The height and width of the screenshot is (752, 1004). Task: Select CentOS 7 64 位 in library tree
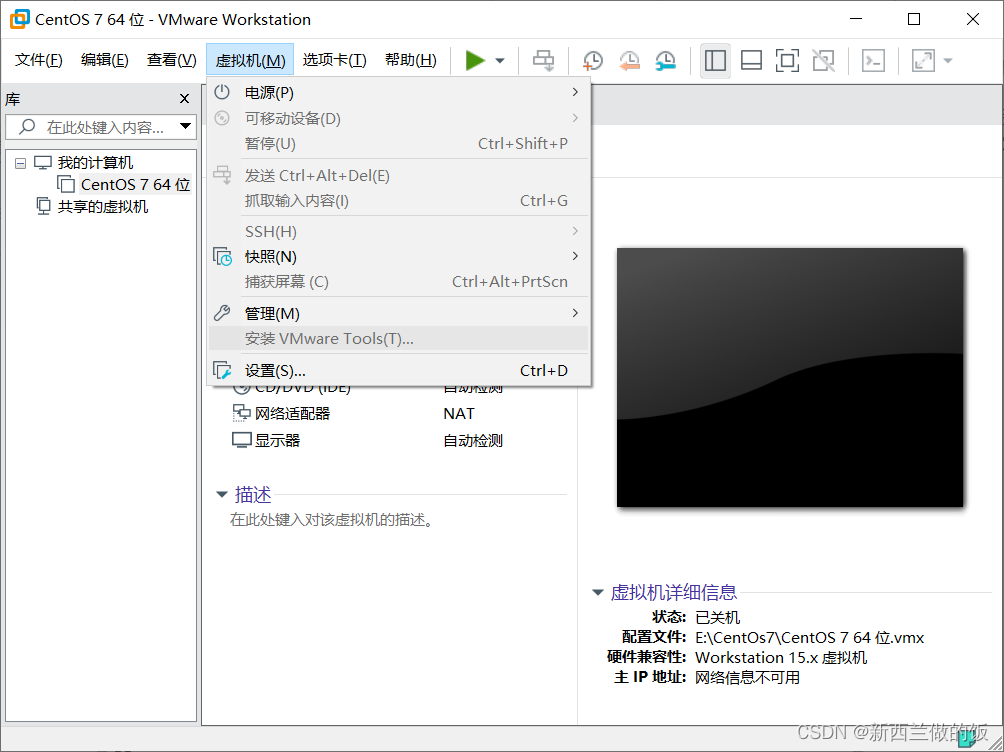135,184
